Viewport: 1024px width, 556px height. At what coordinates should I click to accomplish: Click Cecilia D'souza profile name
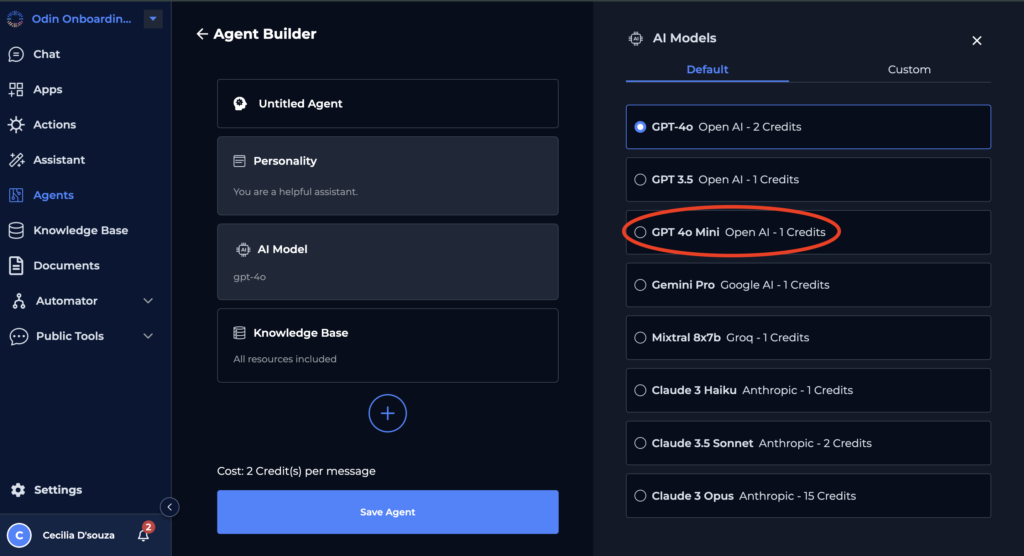pyautogui.click(x=78, y=535)
